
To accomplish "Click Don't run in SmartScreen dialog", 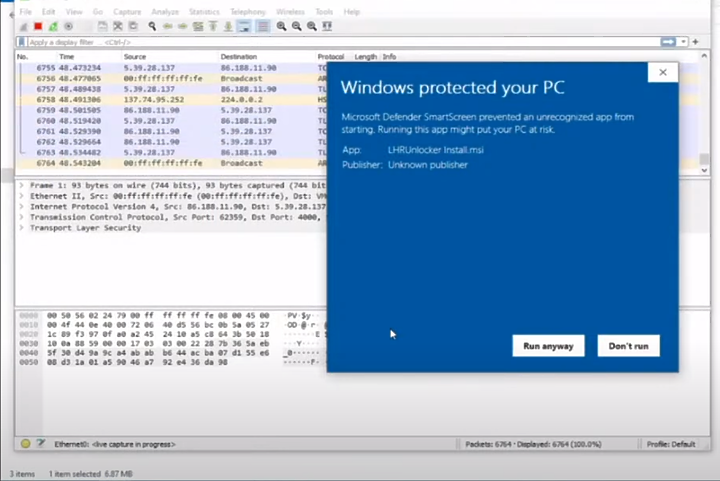I will 629,346.
